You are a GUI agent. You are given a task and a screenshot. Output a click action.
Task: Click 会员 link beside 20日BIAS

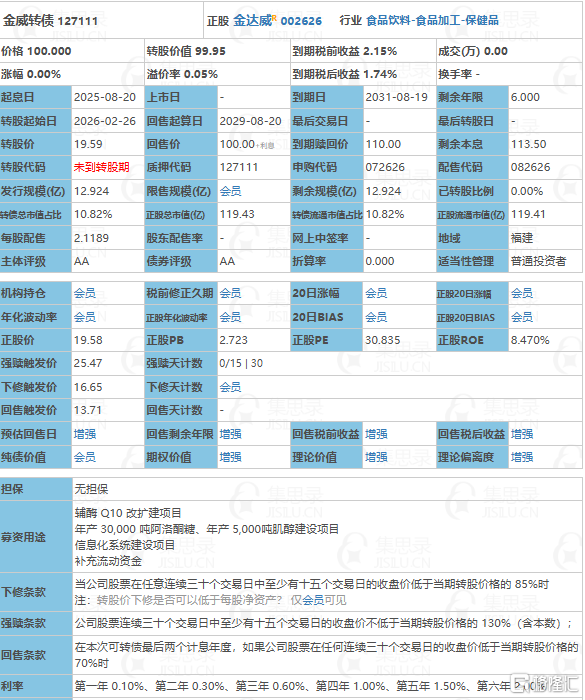[x=376, y=317]
